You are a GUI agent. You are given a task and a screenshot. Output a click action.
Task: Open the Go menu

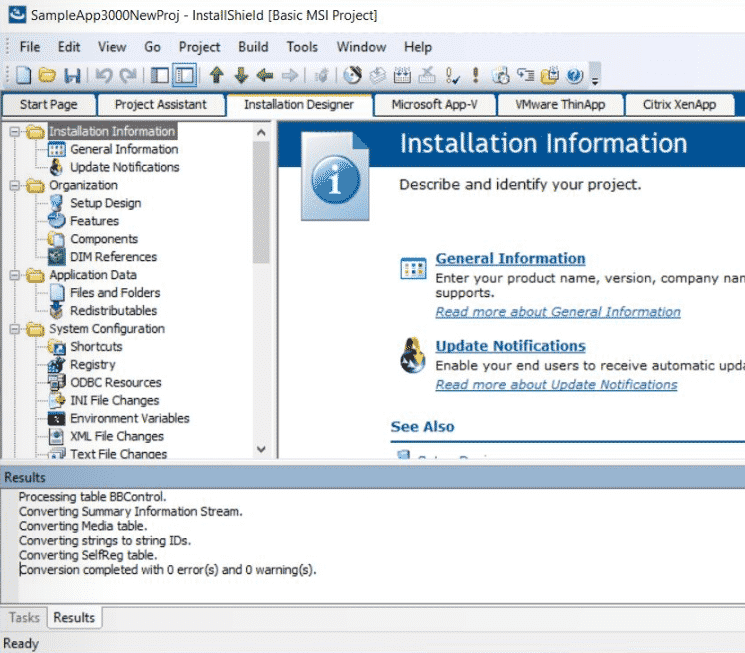pos(152,47)
